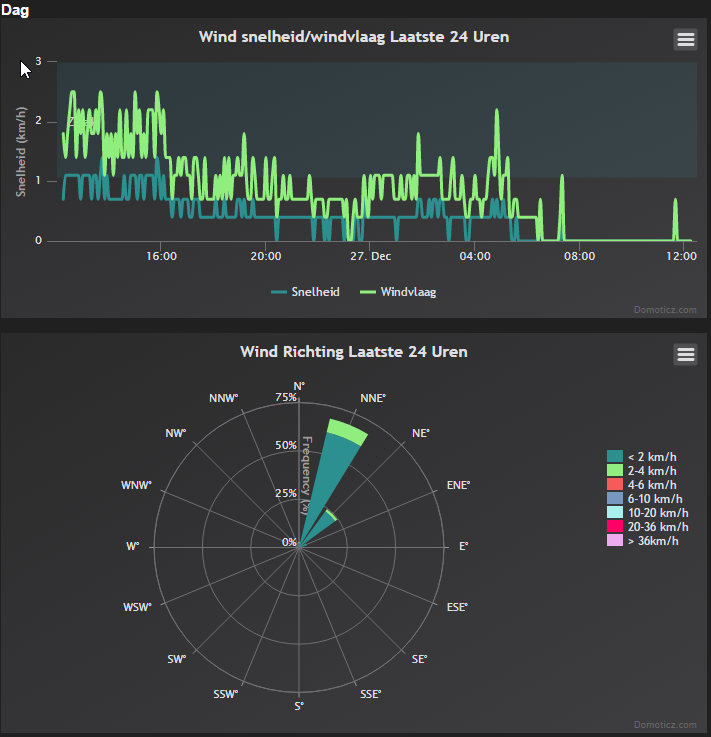Click the 04:00 x-axis label
711x737 pixels.
click(x=475, y=256)
